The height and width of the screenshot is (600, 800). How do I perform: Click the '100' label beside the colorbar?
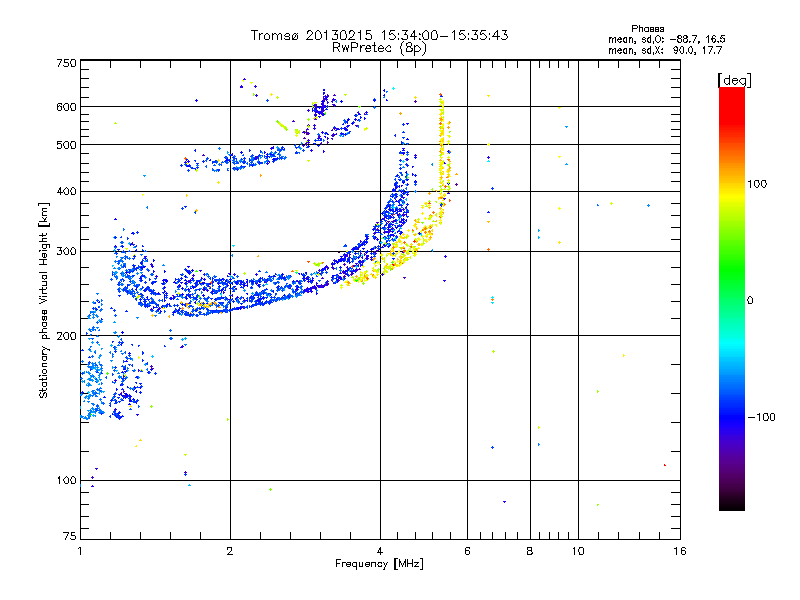coord(757,184)
